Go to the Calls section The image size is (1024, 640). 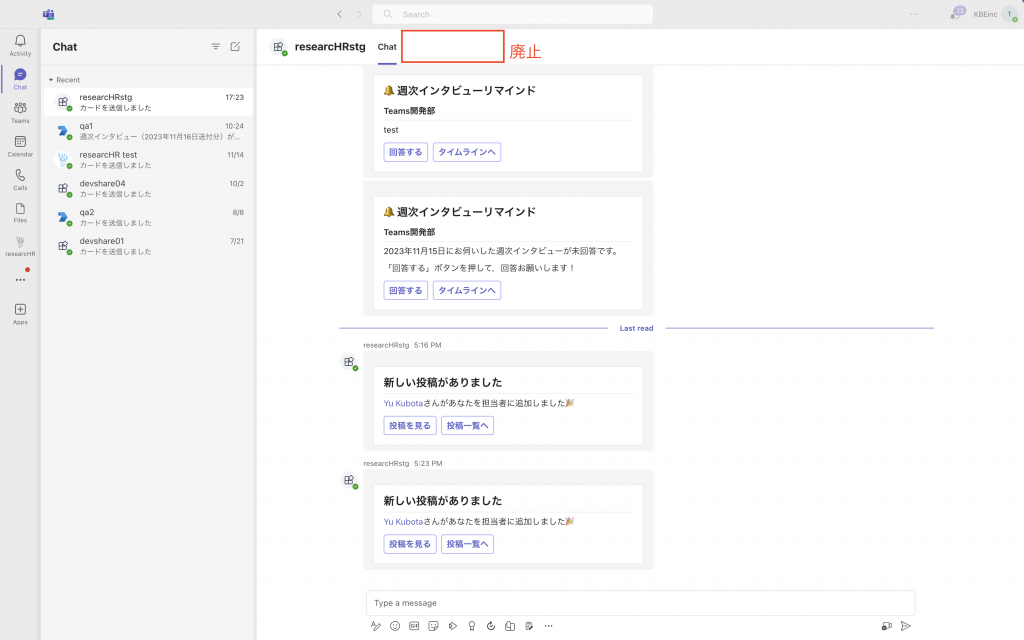[x=20, y=180]
